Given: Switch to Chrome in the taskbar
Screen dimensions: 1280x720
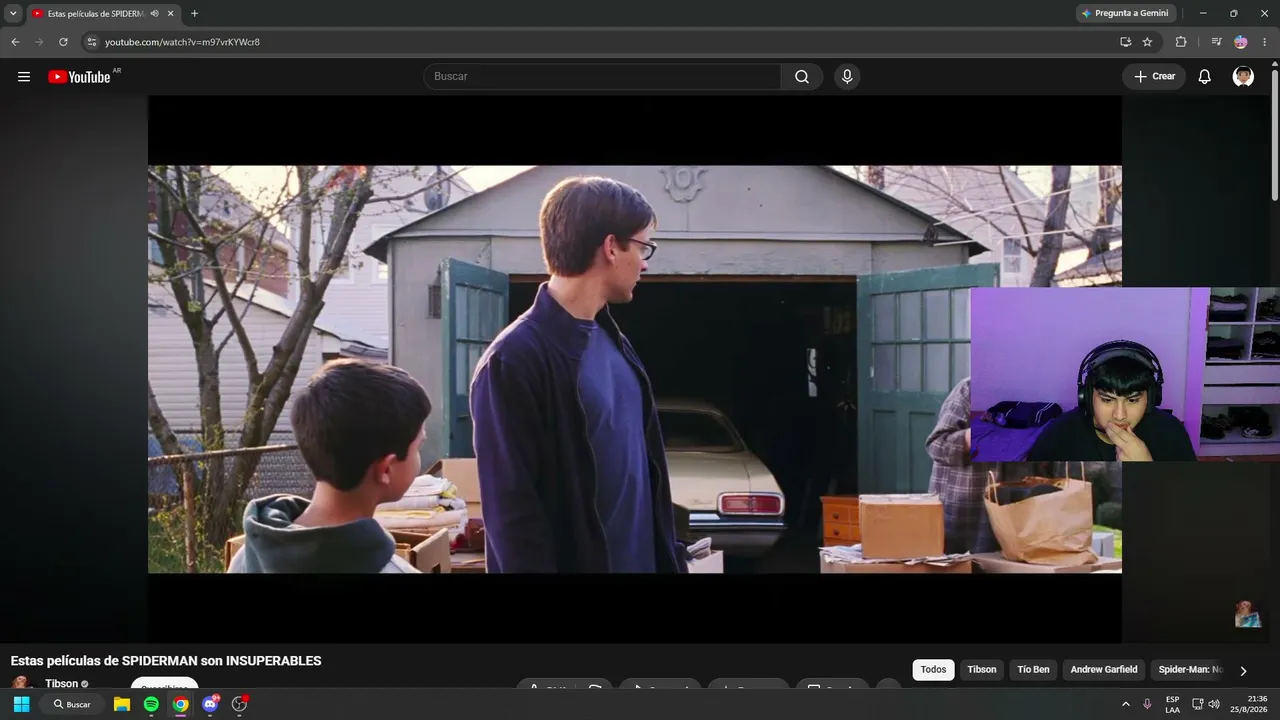Looking at the screenshot, I should (x=180, y=704).
